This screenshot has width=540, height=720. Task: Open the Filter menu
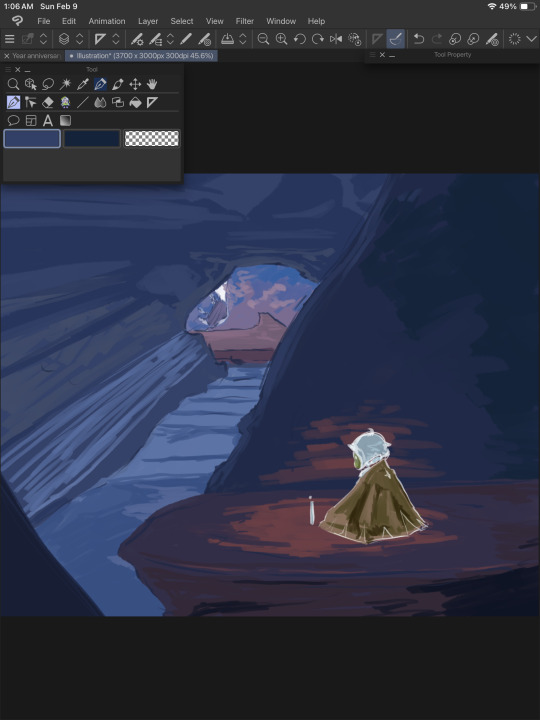click(x=245, y=21)
